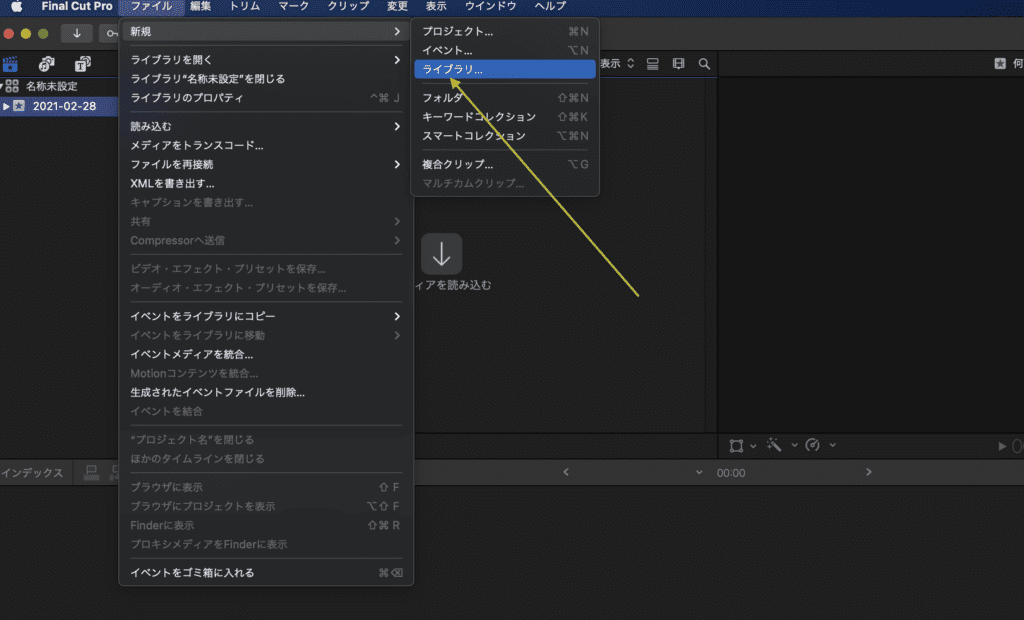The width and height of the screenshot is (1024, 620).
Task: Choose 複合クリップ...
Action: pyautogui.click(x=505, y=165)
